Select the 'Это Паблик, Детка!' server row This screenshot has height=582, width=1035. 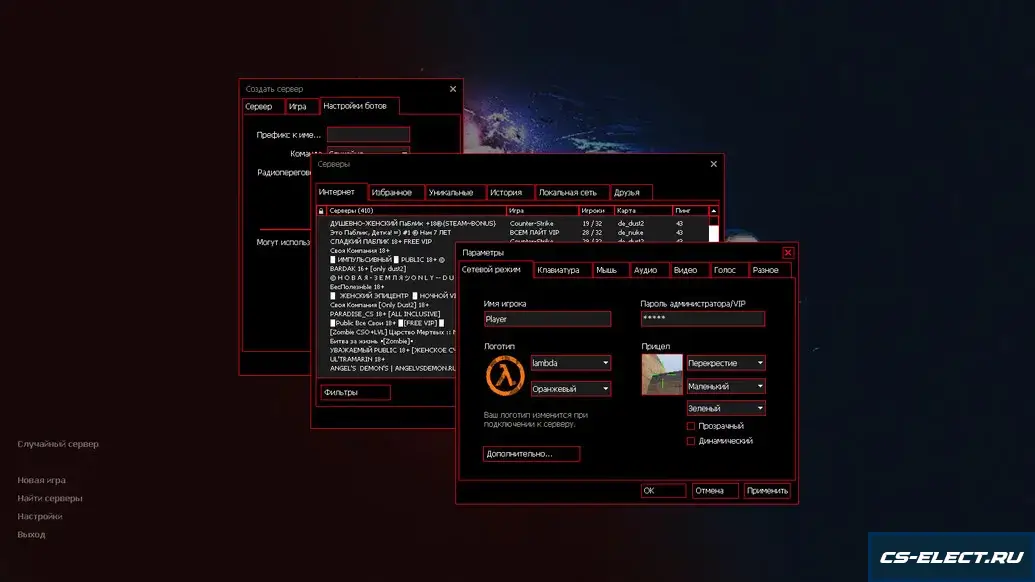pos(513,233)
